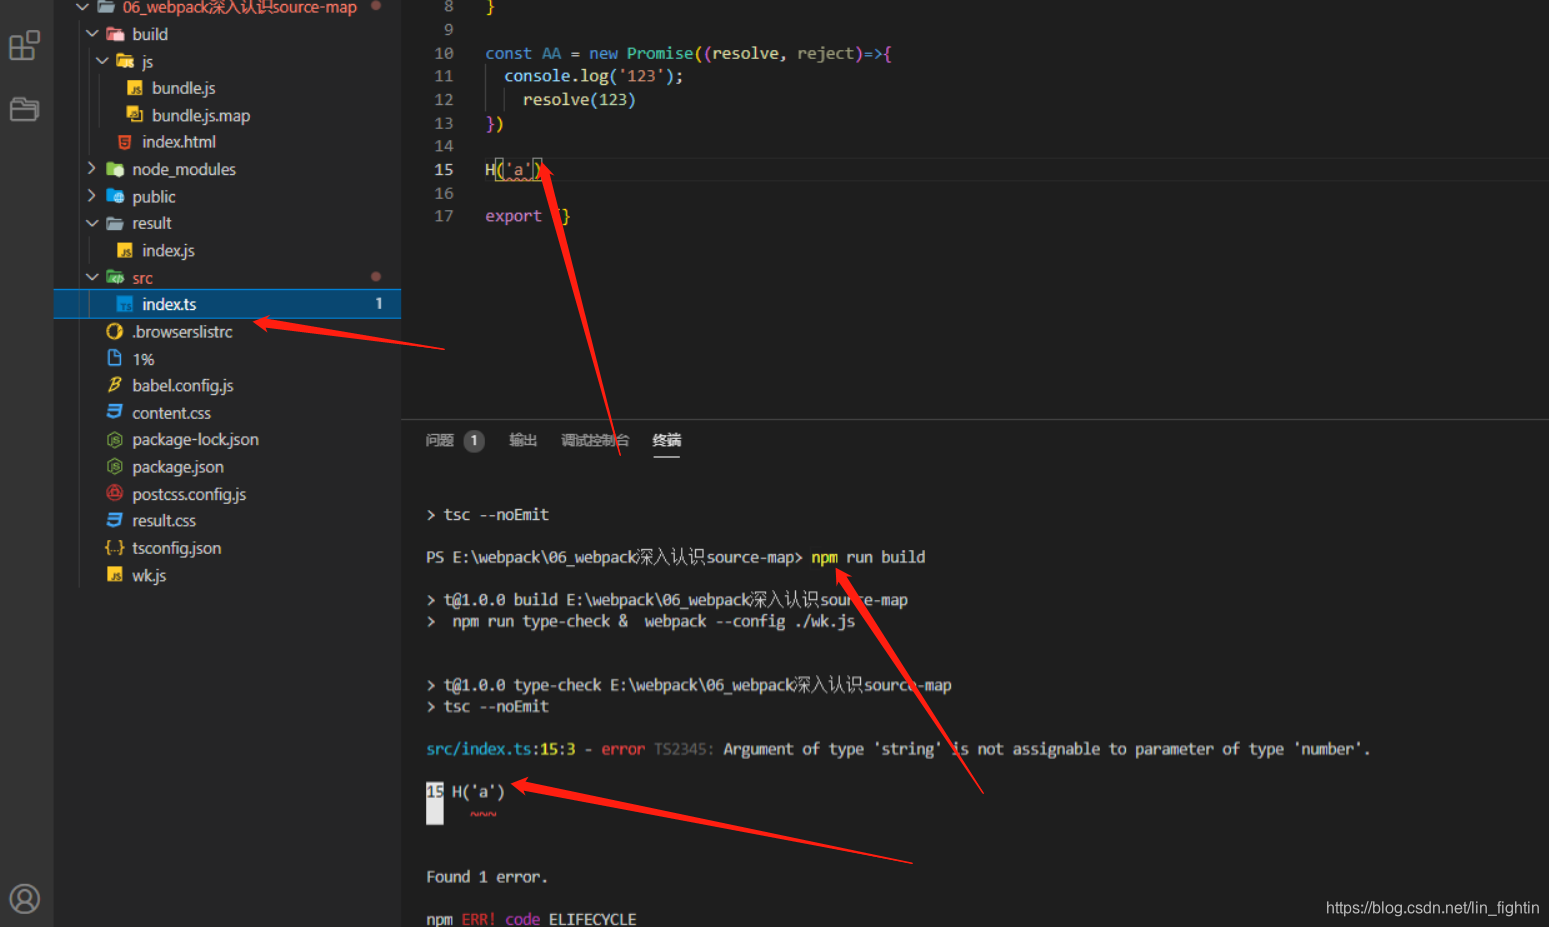Click the bundle.js file icon
Screen dimensions: 1549x927
pos(135,88)
